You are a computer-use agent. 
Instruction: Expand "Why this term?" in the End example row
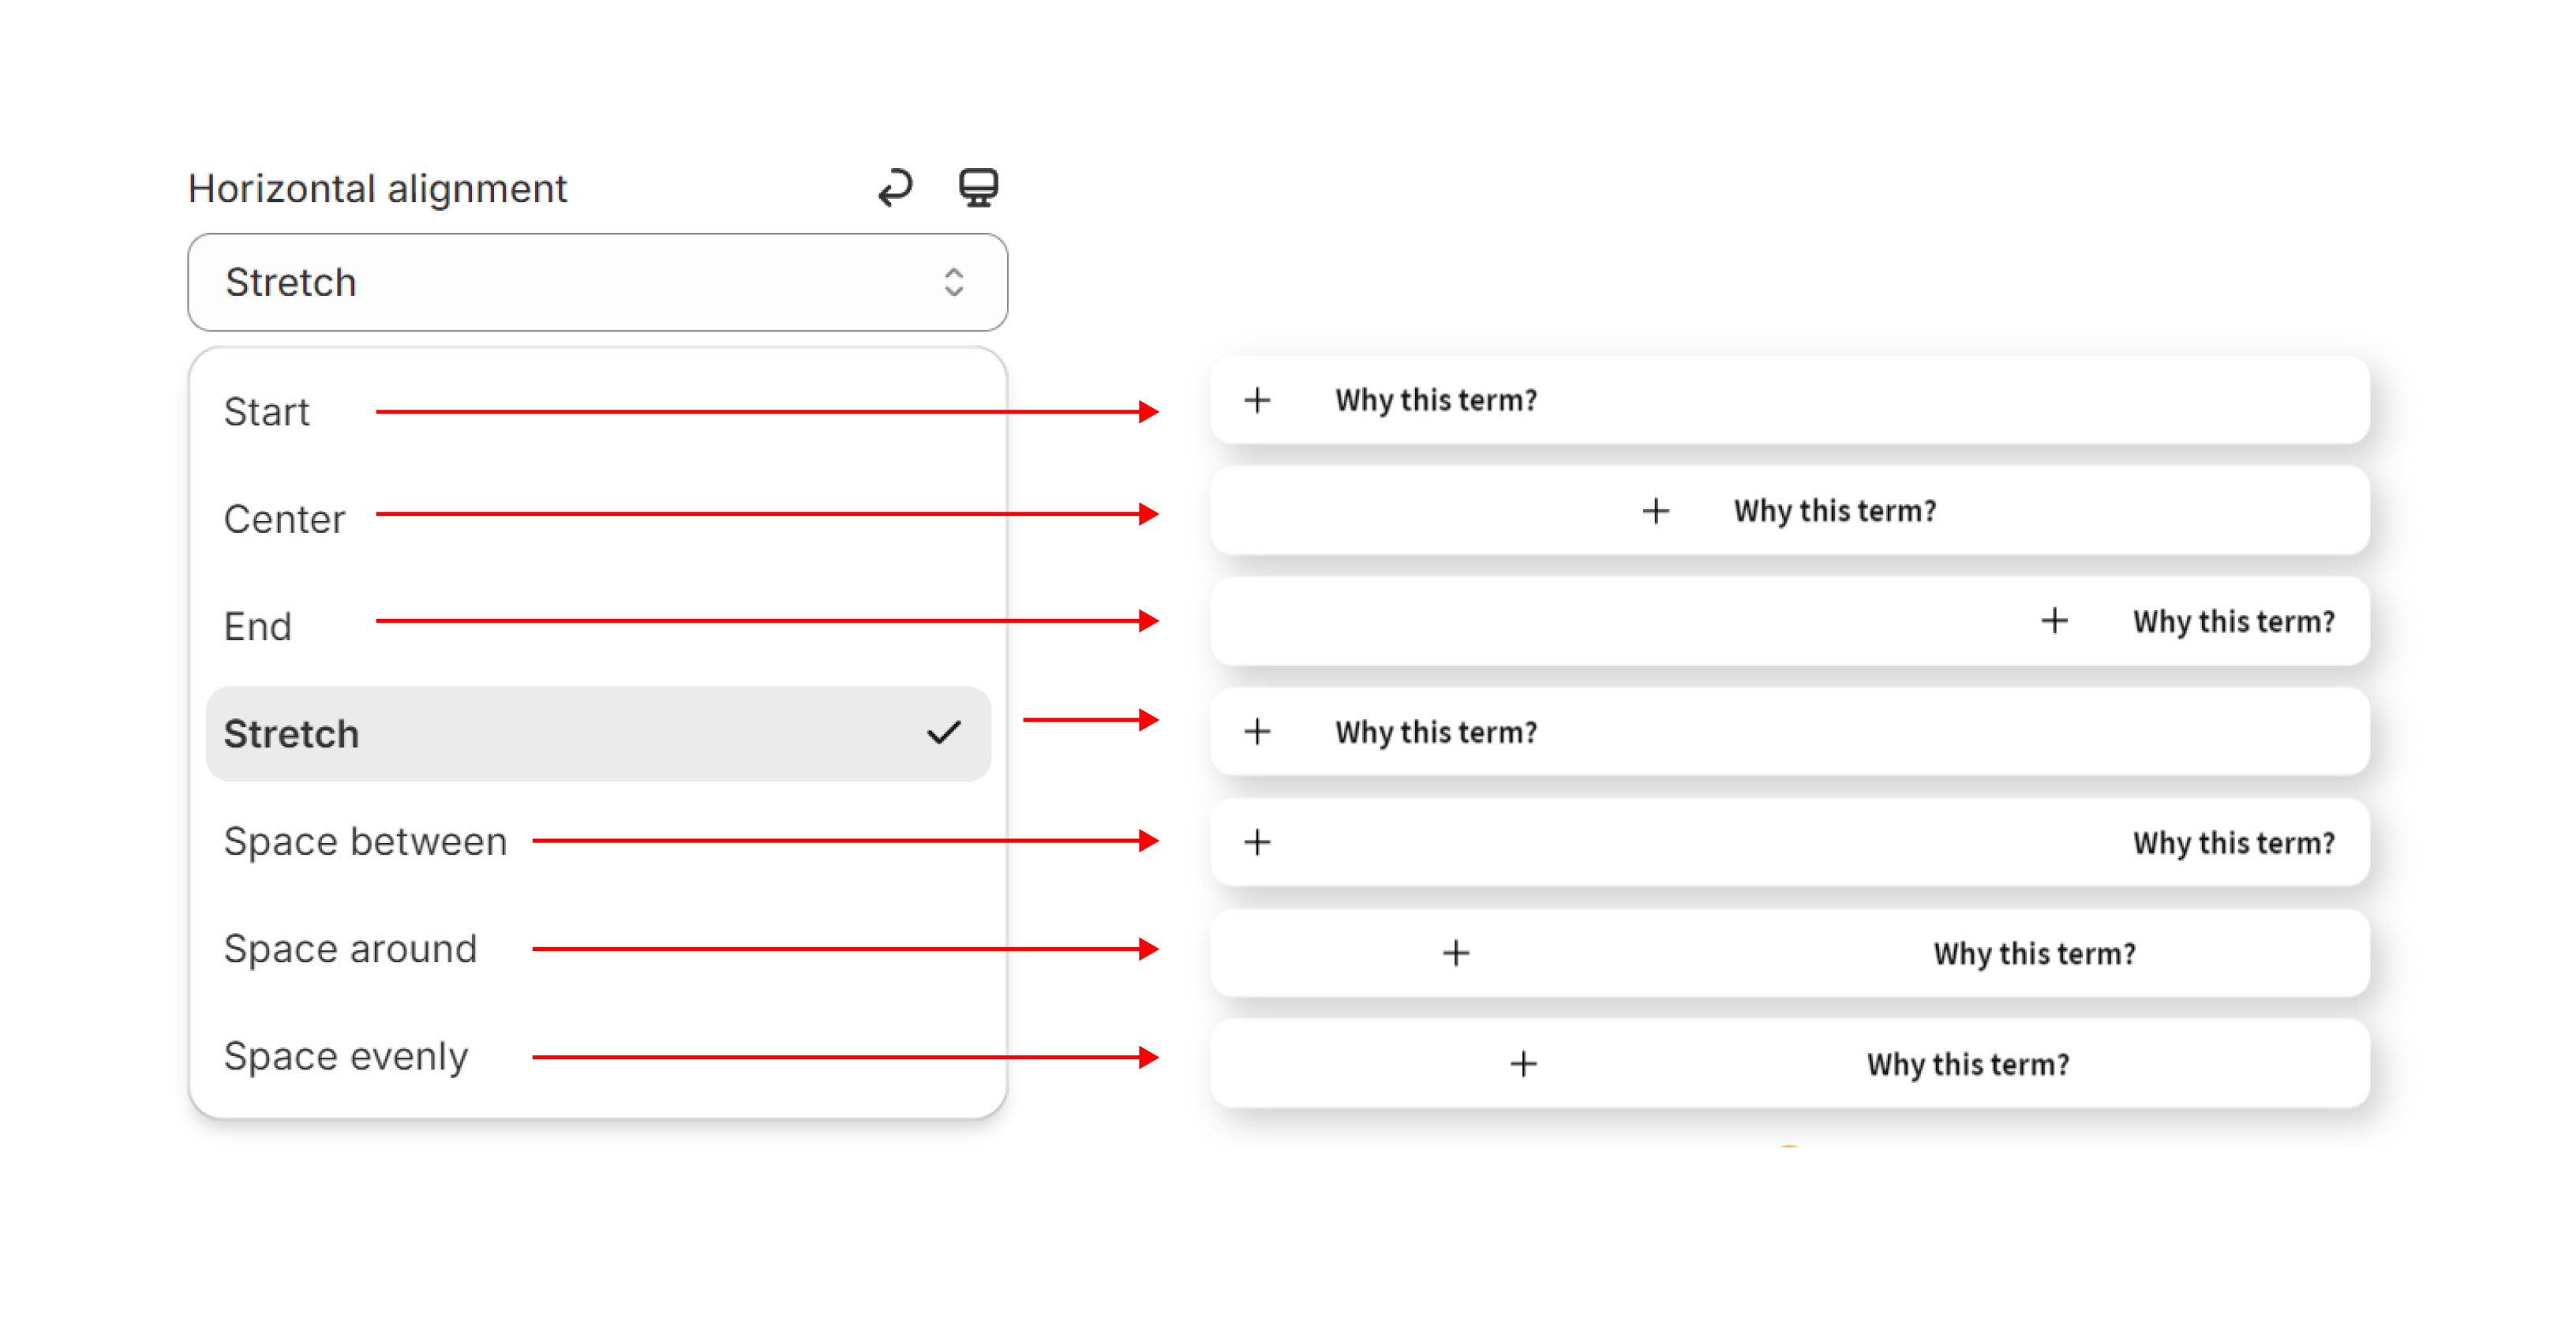2233,621
